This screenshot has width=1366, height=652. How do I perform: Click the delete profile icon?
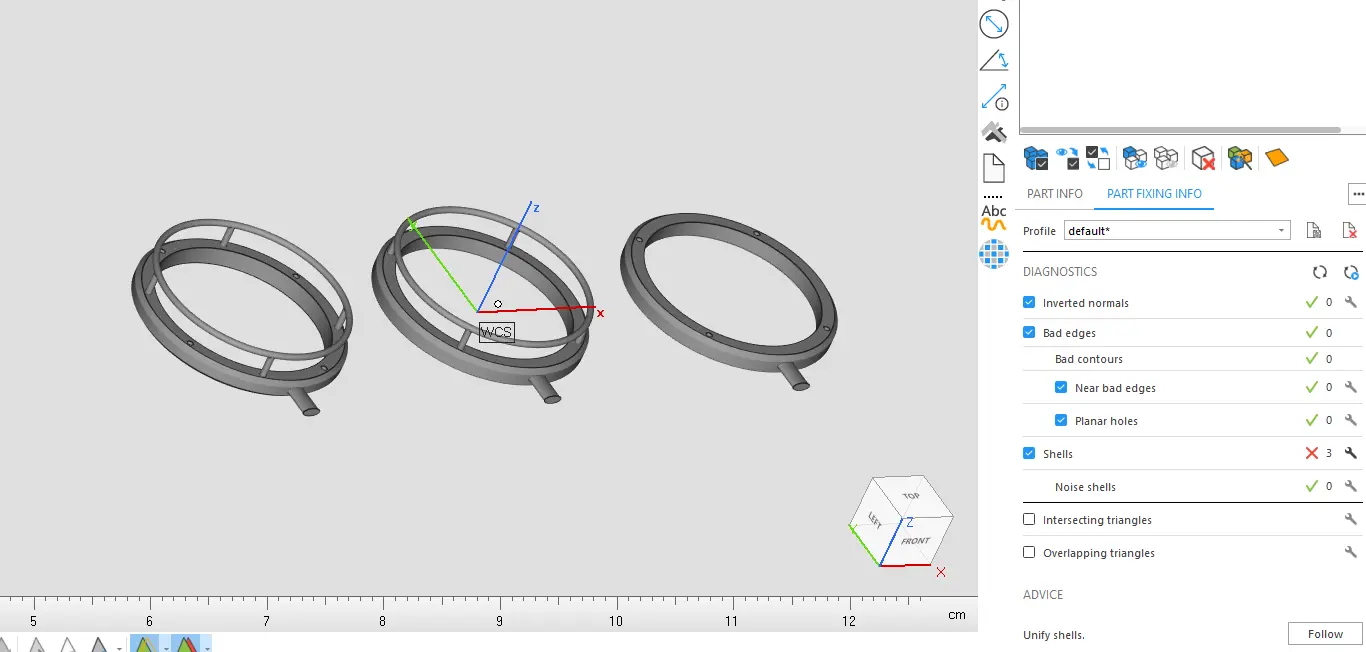1349,231
